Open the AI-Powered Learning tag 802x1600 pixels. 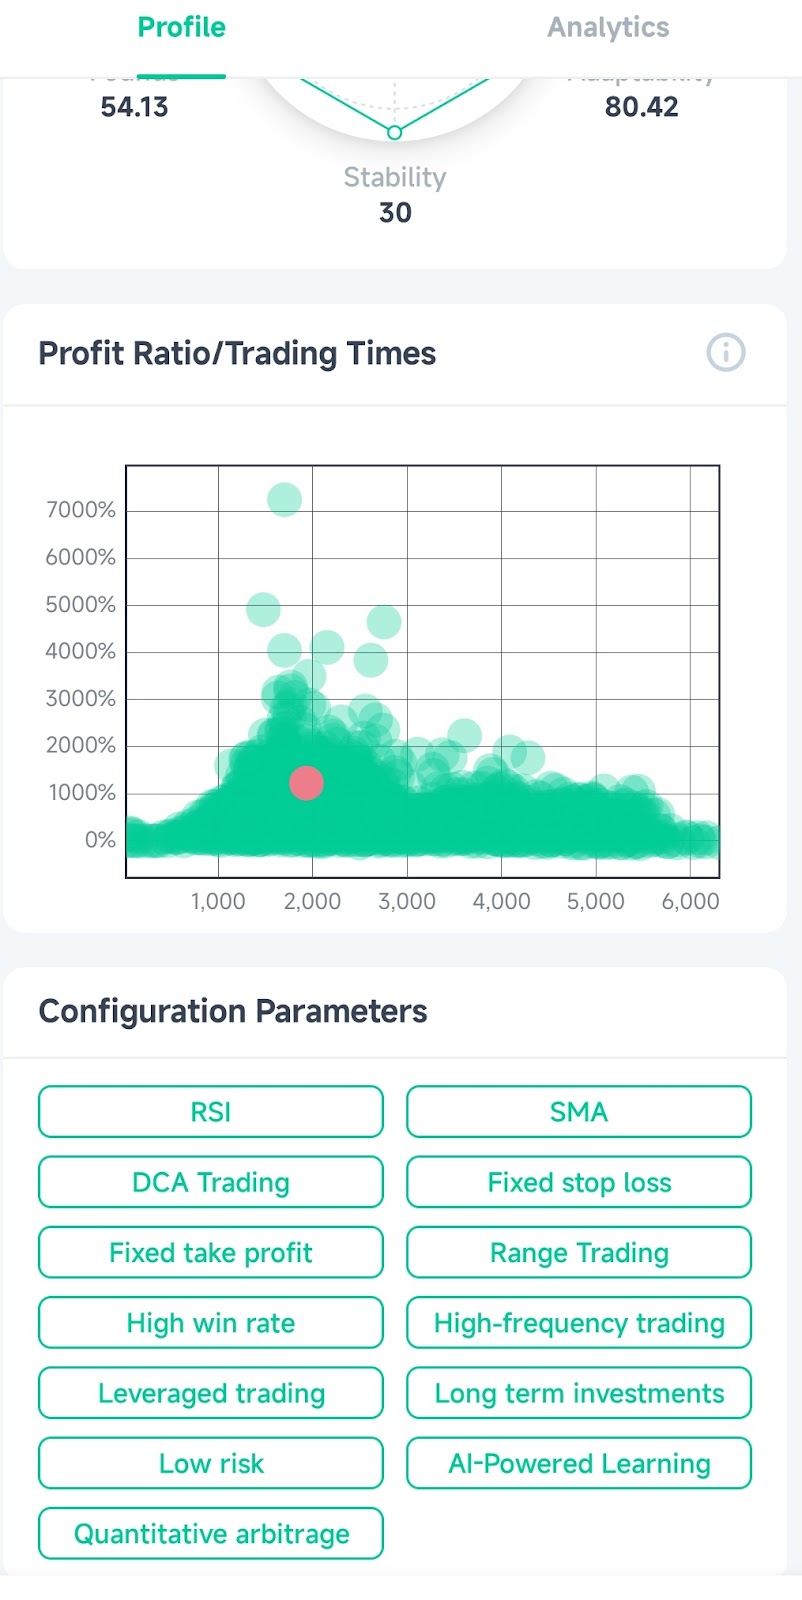click(579, 1463)
